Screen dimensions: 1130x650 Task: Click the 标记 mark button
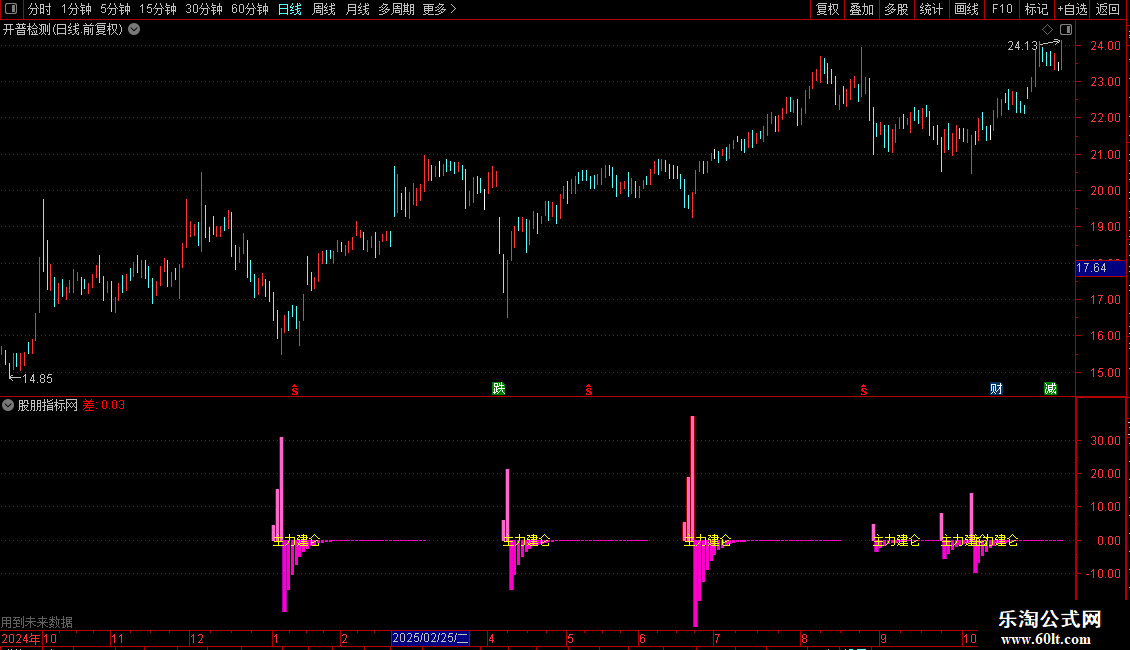pyautogui.click(x=1036, y=9)
